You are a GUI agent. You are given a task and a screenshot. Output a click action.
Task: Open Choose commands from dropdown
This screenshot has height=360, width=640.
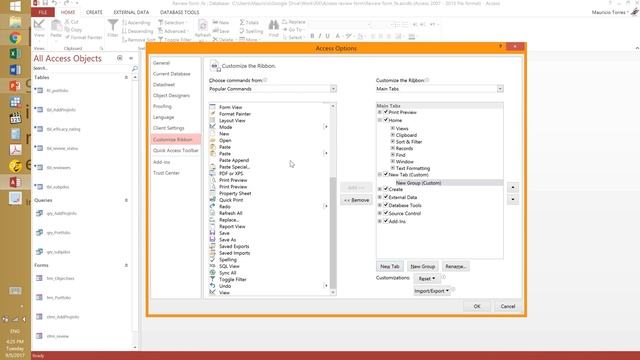(x=333, y=89)
